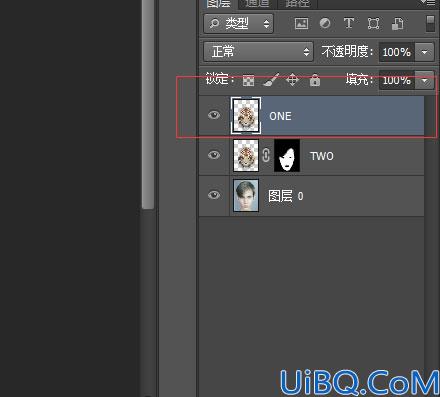440x397 pixels.
Task: Open 填充 fill slider arrow
Action: (424, 80)
